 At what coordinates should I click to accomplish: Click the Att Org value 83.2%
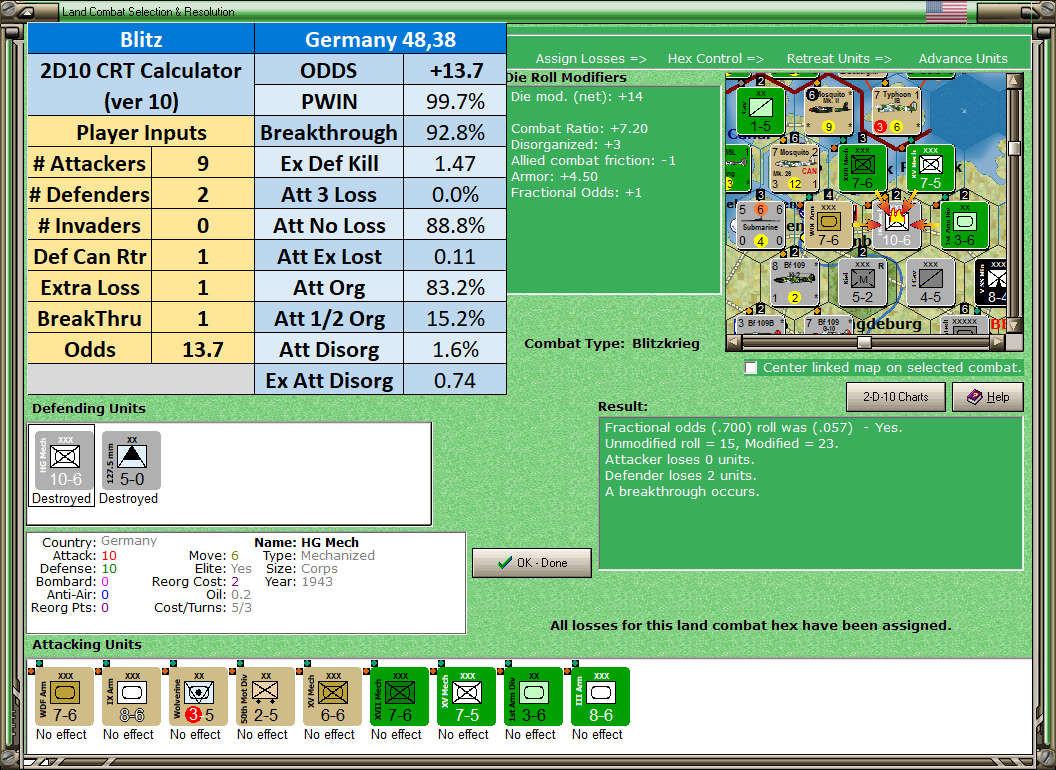[455, 287]
